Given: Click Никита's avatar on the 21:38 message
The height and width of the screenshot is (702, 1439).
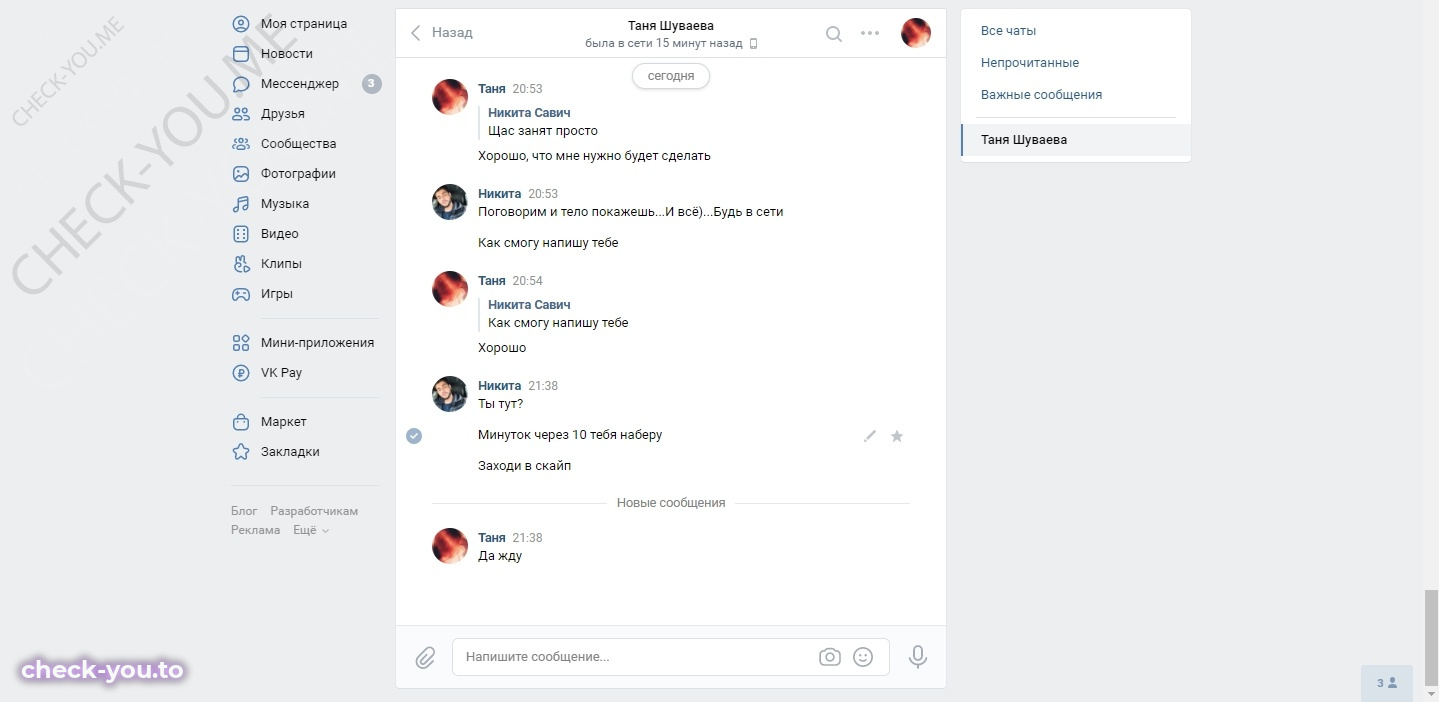Looking at the screenshot, I should point(450,394).
